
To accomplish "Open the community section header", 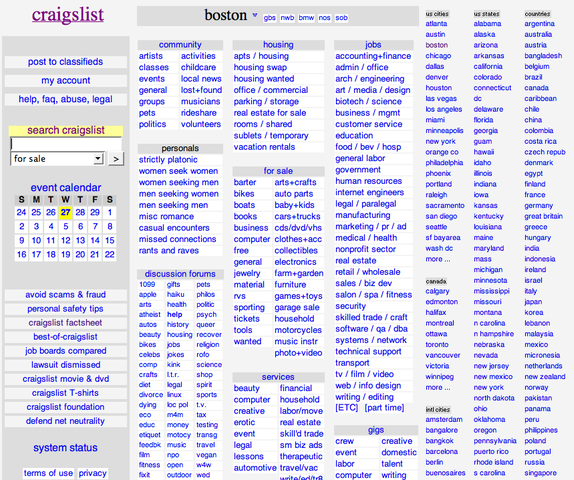I will point(180,45).
